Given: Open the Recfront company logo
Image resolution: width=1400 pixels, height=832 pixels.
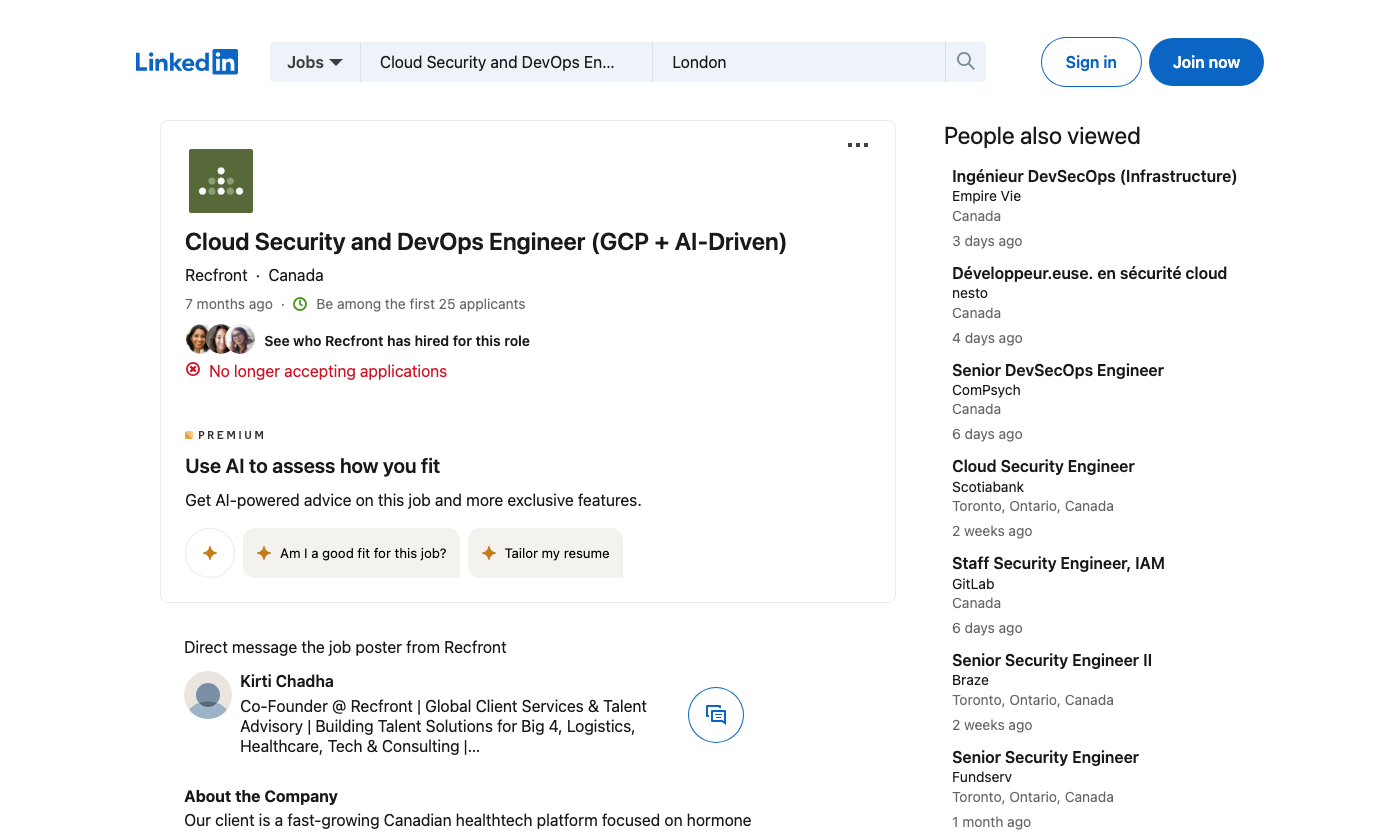Looking at the screenshot, I should tap(221, 181).
